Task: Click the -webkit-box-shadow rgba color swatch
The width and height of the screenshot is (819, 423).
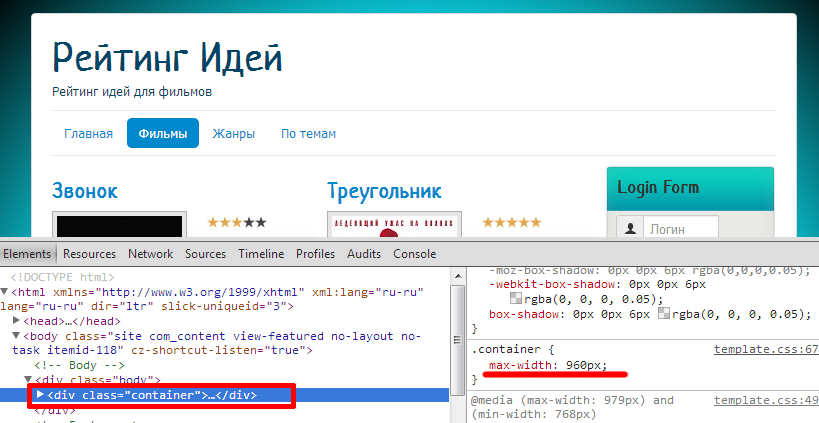Action: click(515, 299)
